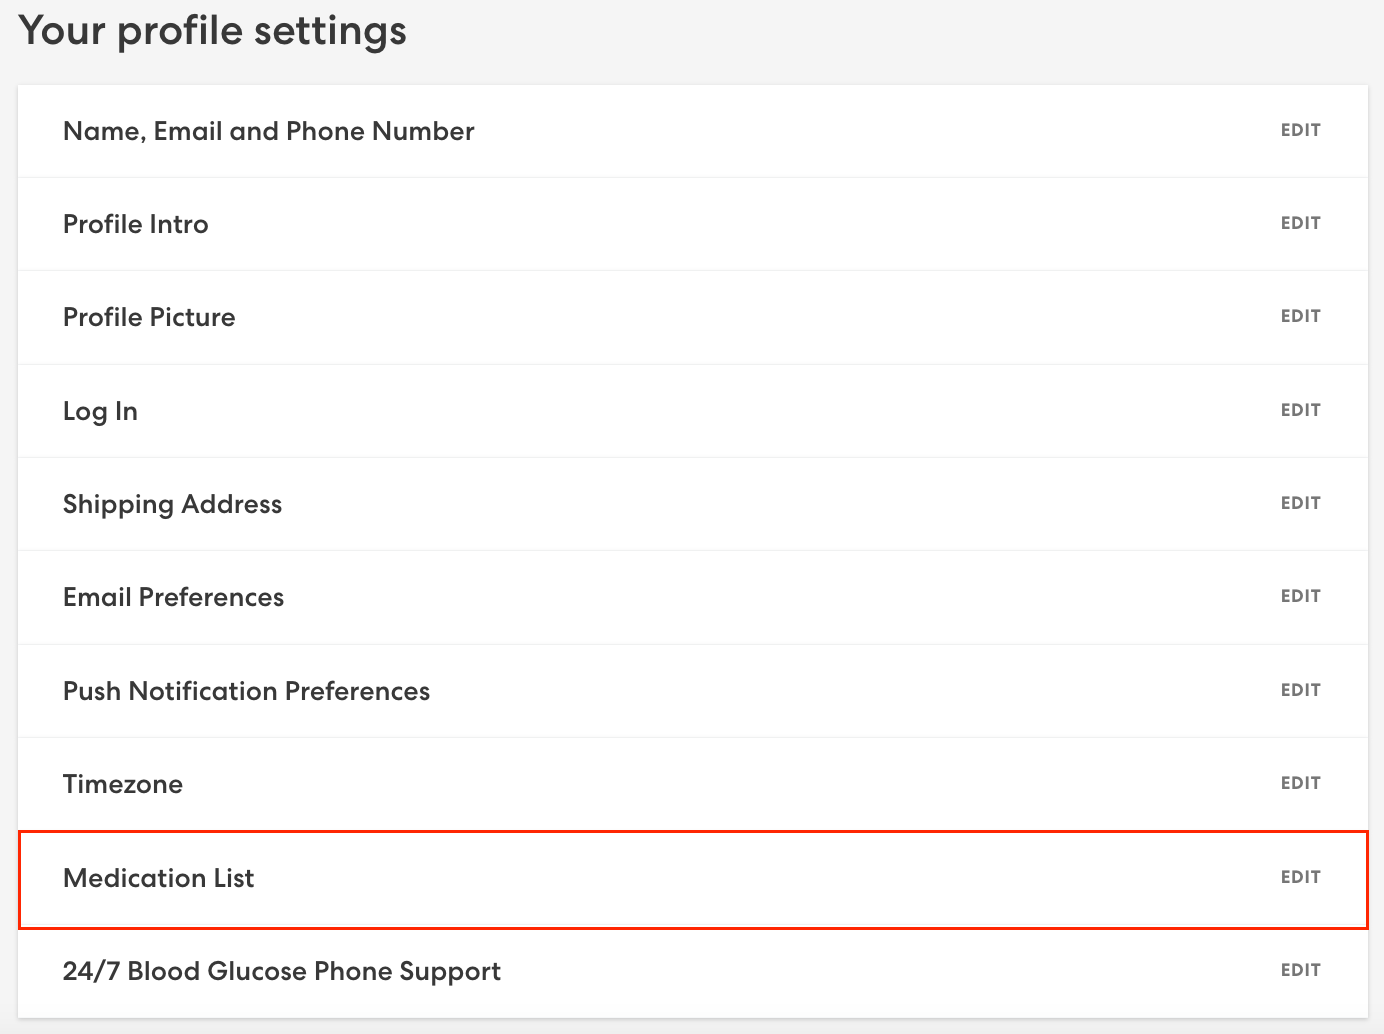
Task: Click the Timezone row label
Action: point(123,784)
